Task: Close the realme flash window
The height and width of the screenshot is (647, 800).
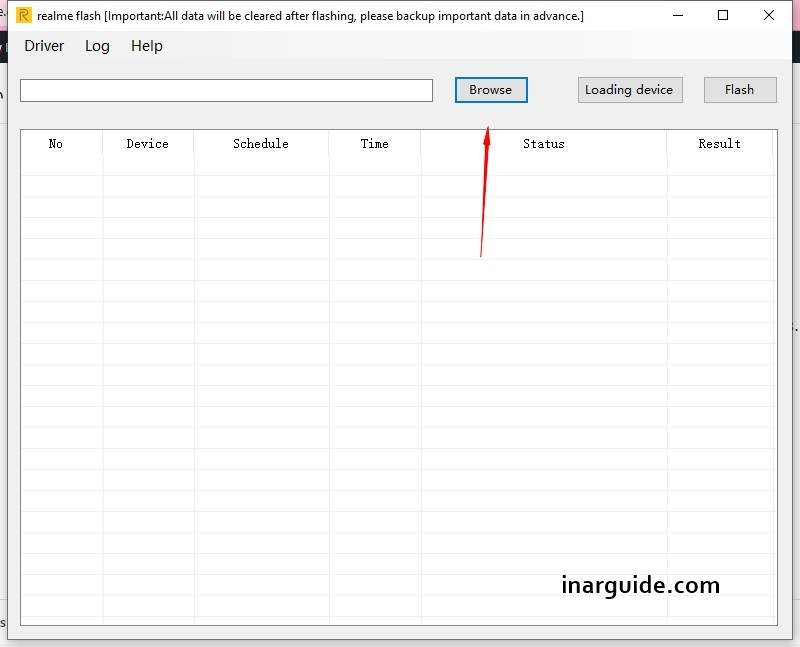Action: point(769,15)
